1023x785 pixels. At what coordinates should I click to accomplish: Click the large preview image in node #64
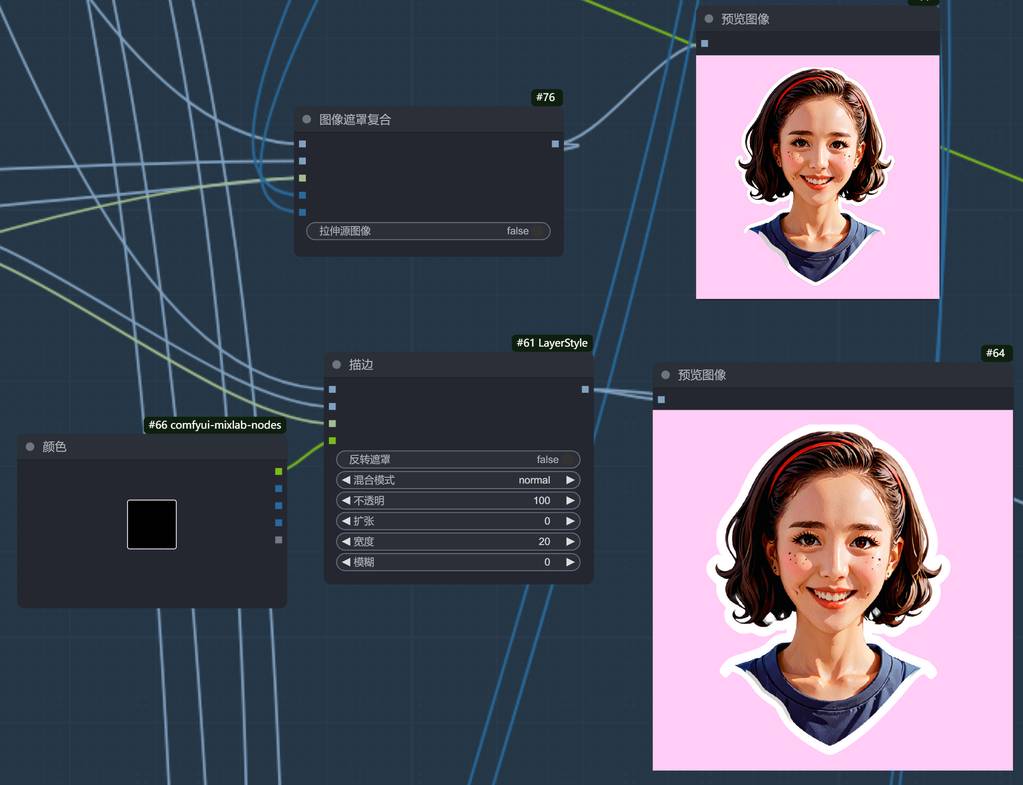pos(832,590)
